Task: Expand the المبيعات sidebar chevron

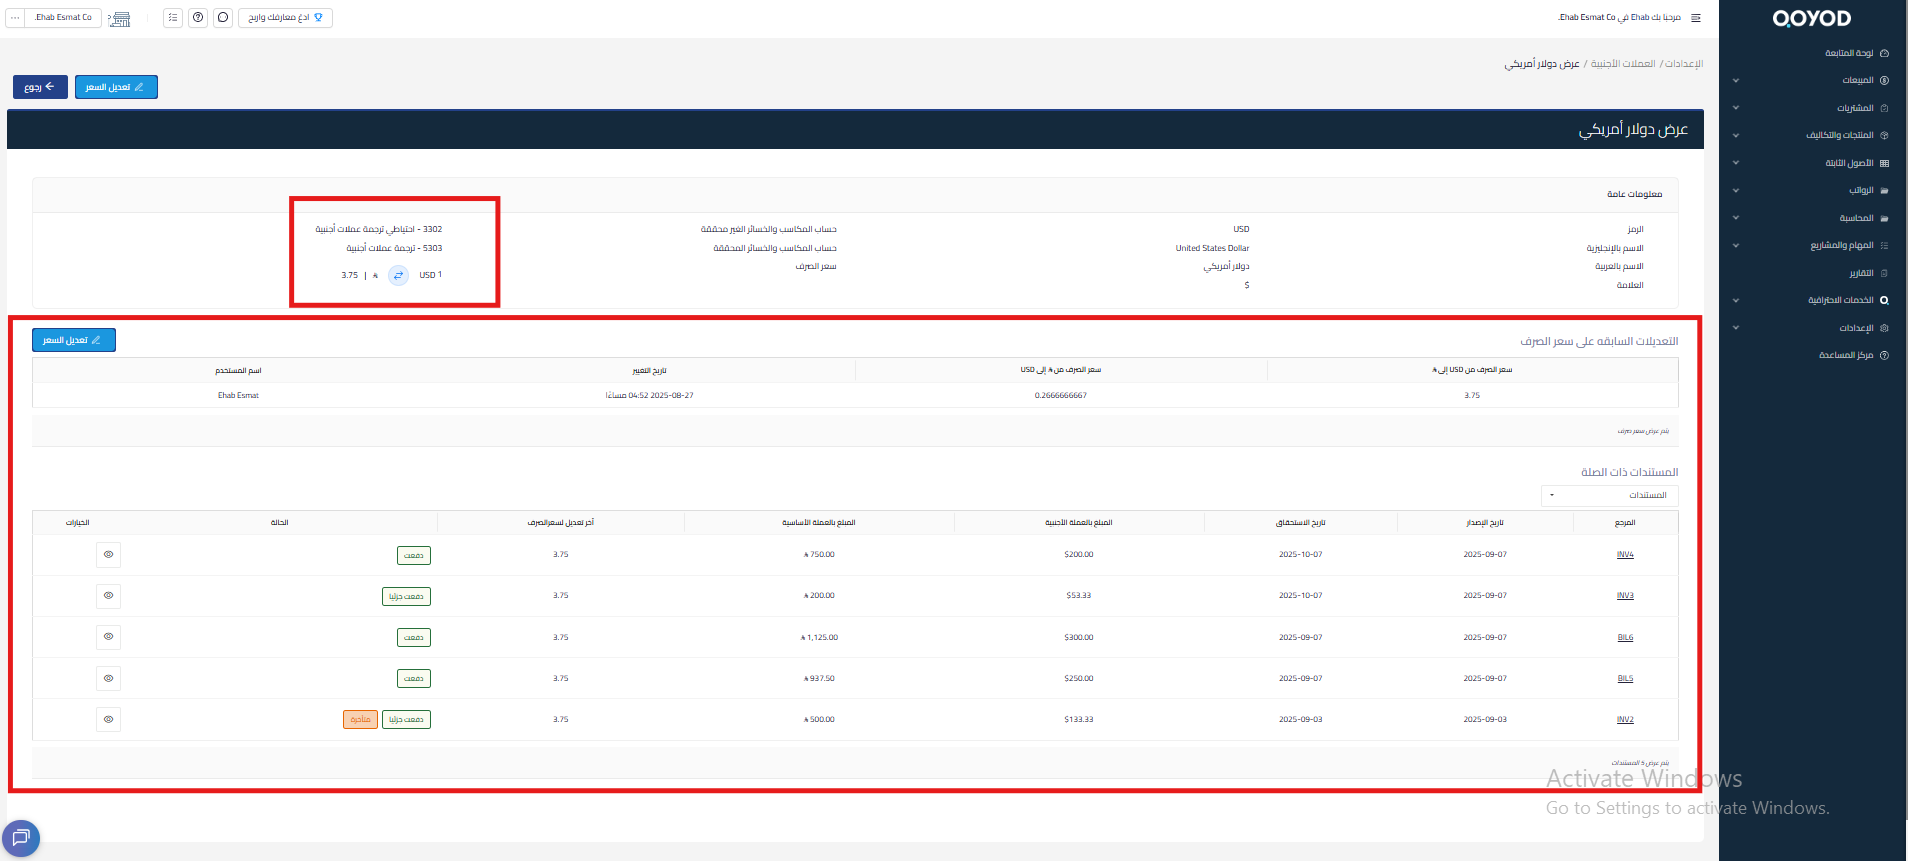Action: pyautogui.click(x=1735, y=80)
